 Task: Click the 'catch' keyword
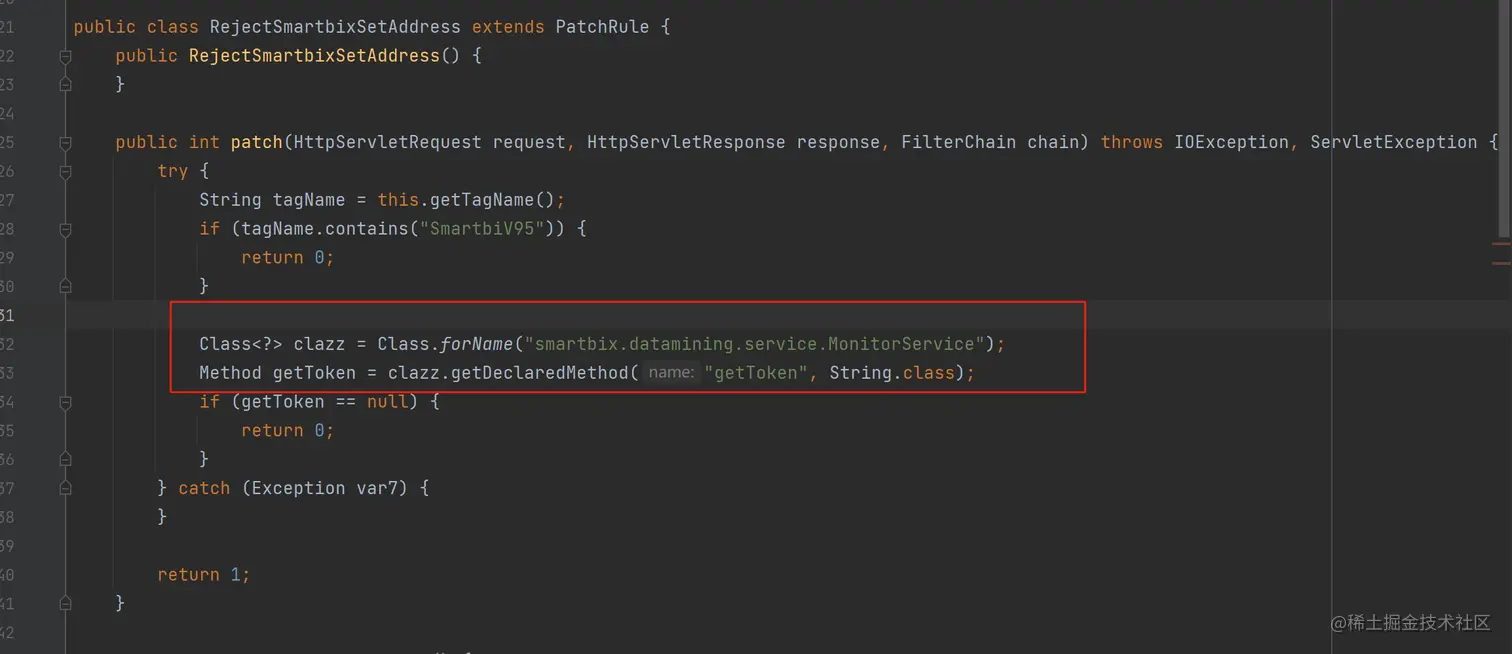point(204,488)
